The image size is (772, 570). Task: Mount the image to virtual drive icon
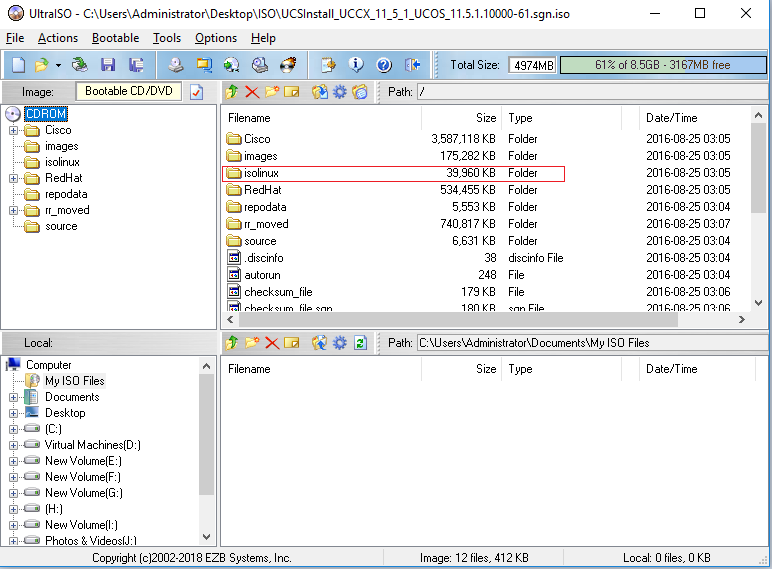click(x=260, y=64)
